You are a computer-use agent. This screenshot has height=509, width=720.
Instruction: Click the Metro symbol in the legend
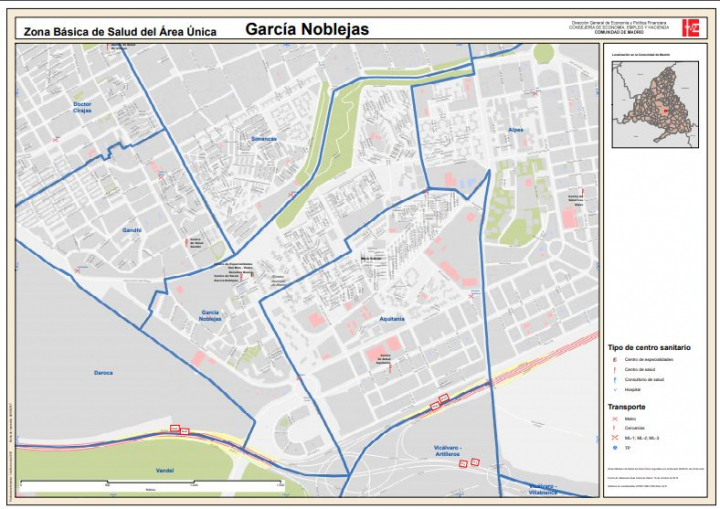tap(614, 419)
